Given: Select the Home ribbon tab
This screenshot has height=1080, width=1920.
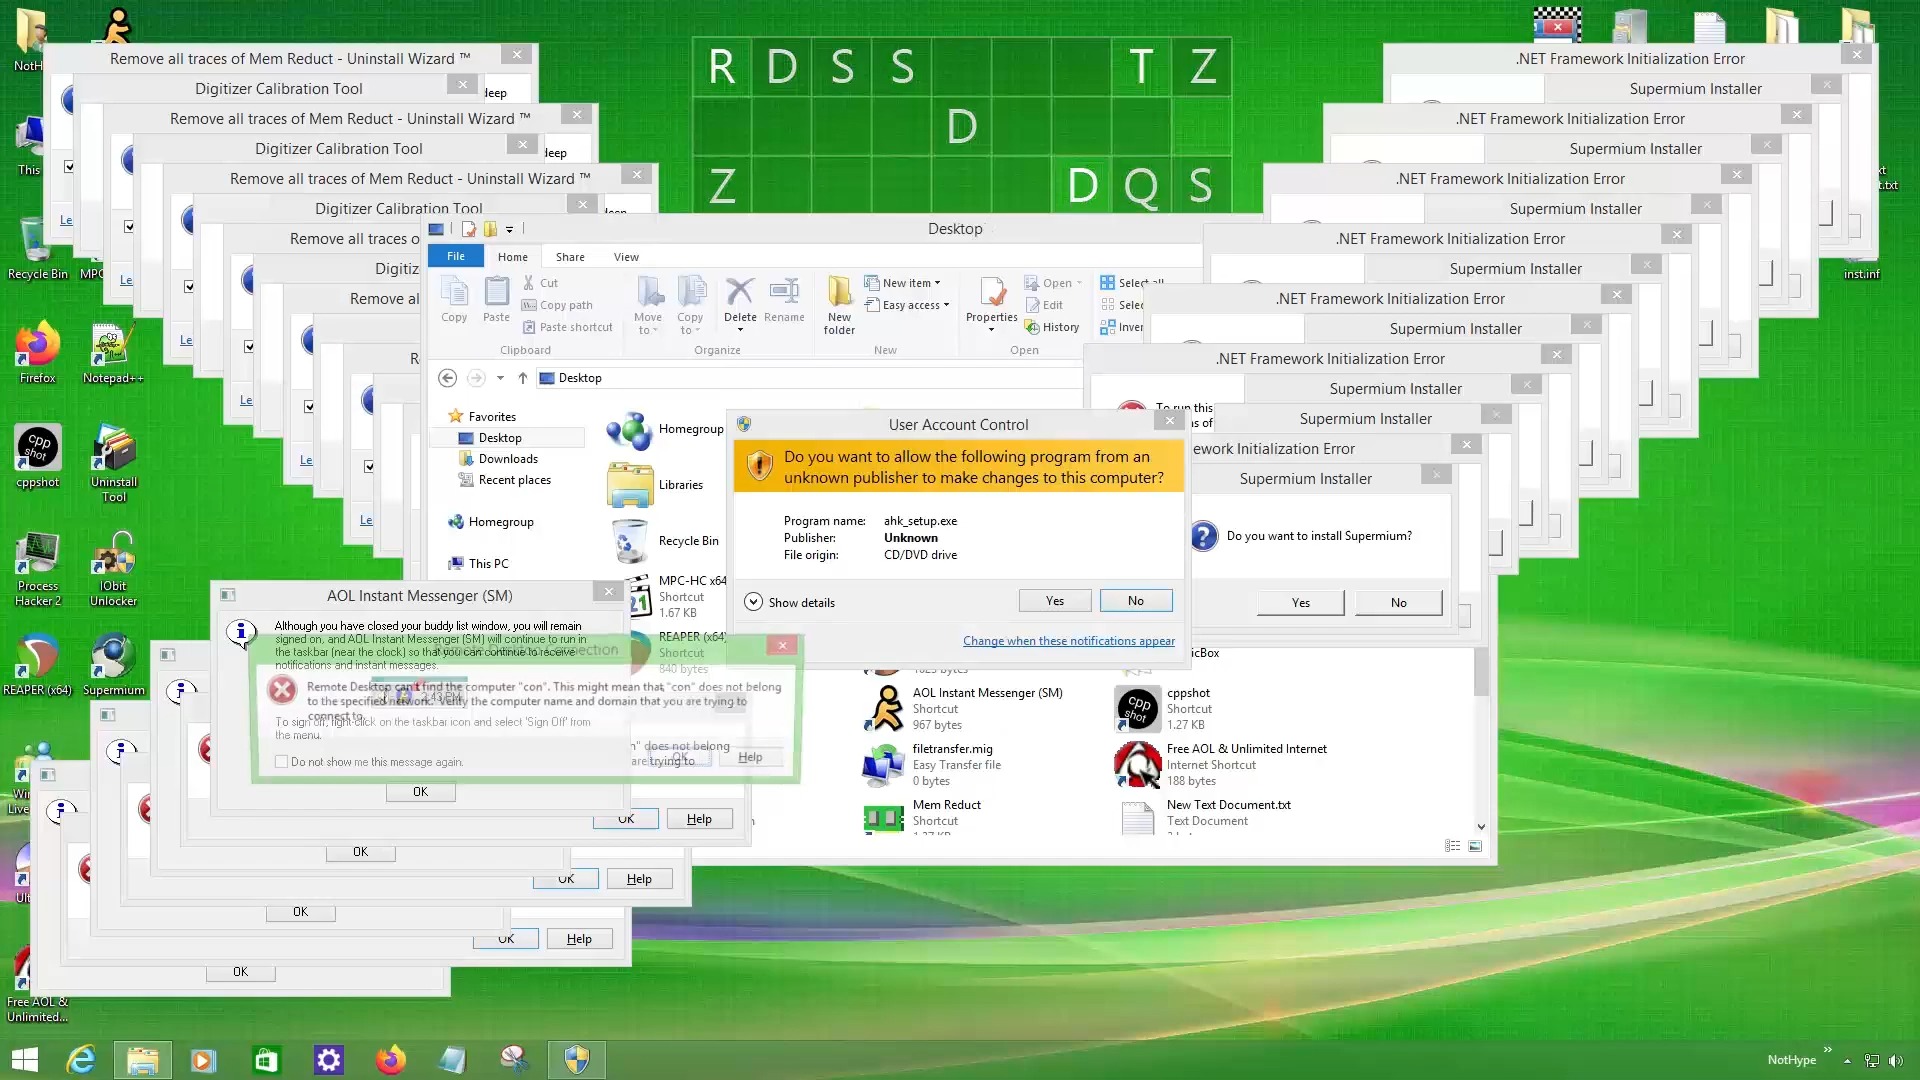Looking at the screenshot, I should pyautogui.click(x=513, y=257).
